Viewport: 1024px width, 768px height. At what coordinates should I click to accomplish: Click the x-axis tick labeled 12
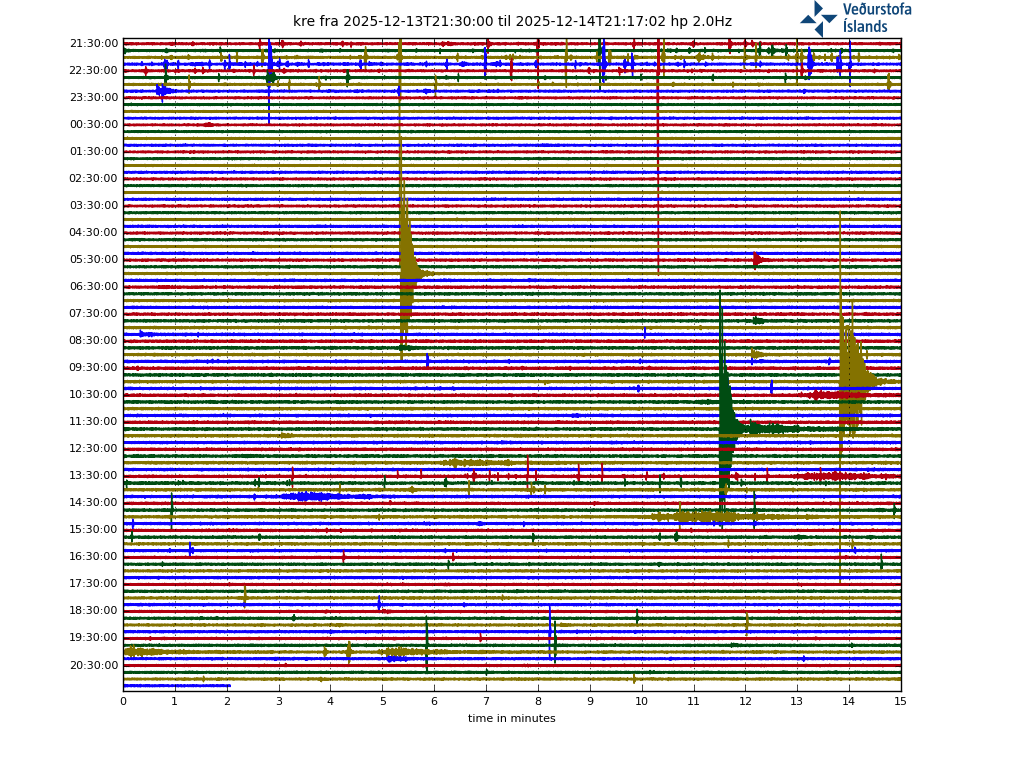point(745,702)
